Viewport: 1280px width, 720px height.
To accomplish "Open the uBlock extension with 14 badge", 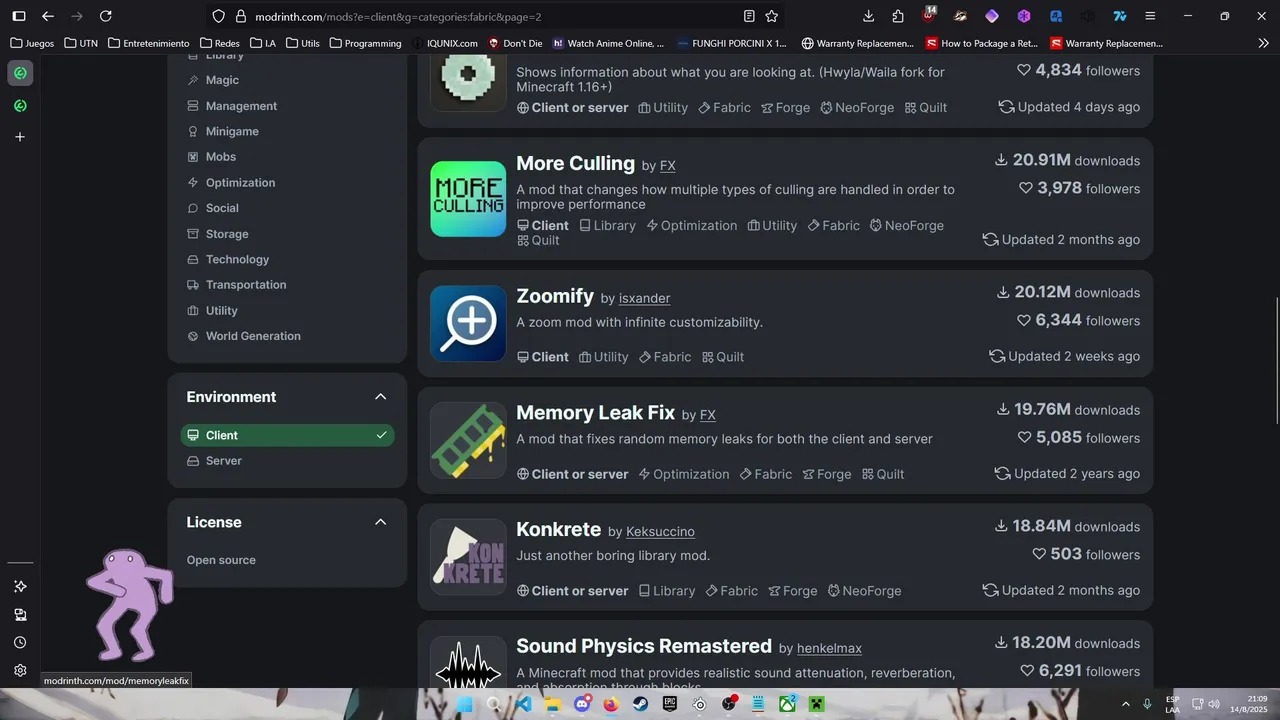I will 929,15.
